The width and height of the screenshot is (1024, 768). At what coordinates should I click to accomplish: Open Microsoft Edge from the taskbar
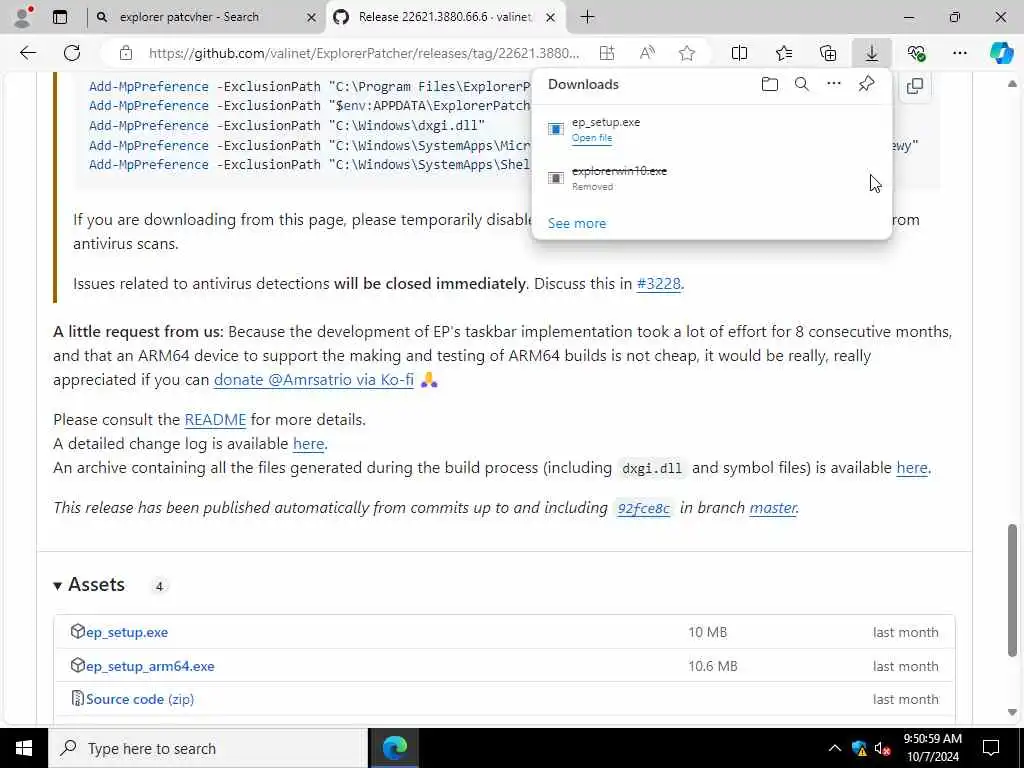point(394,748)
